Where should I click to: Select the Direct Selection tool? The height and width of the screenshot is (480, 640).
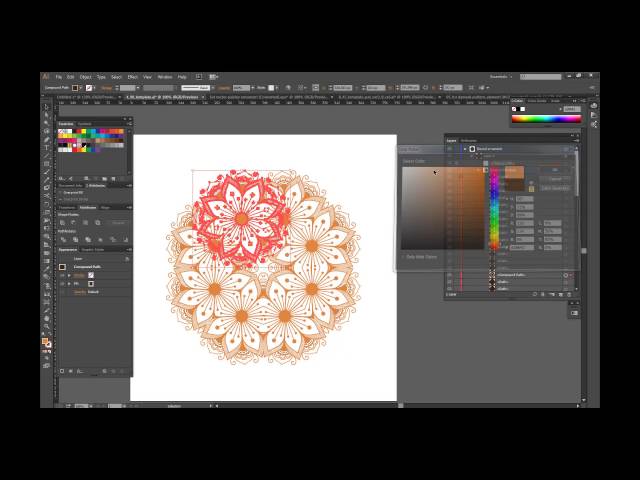tap(47, 115)
